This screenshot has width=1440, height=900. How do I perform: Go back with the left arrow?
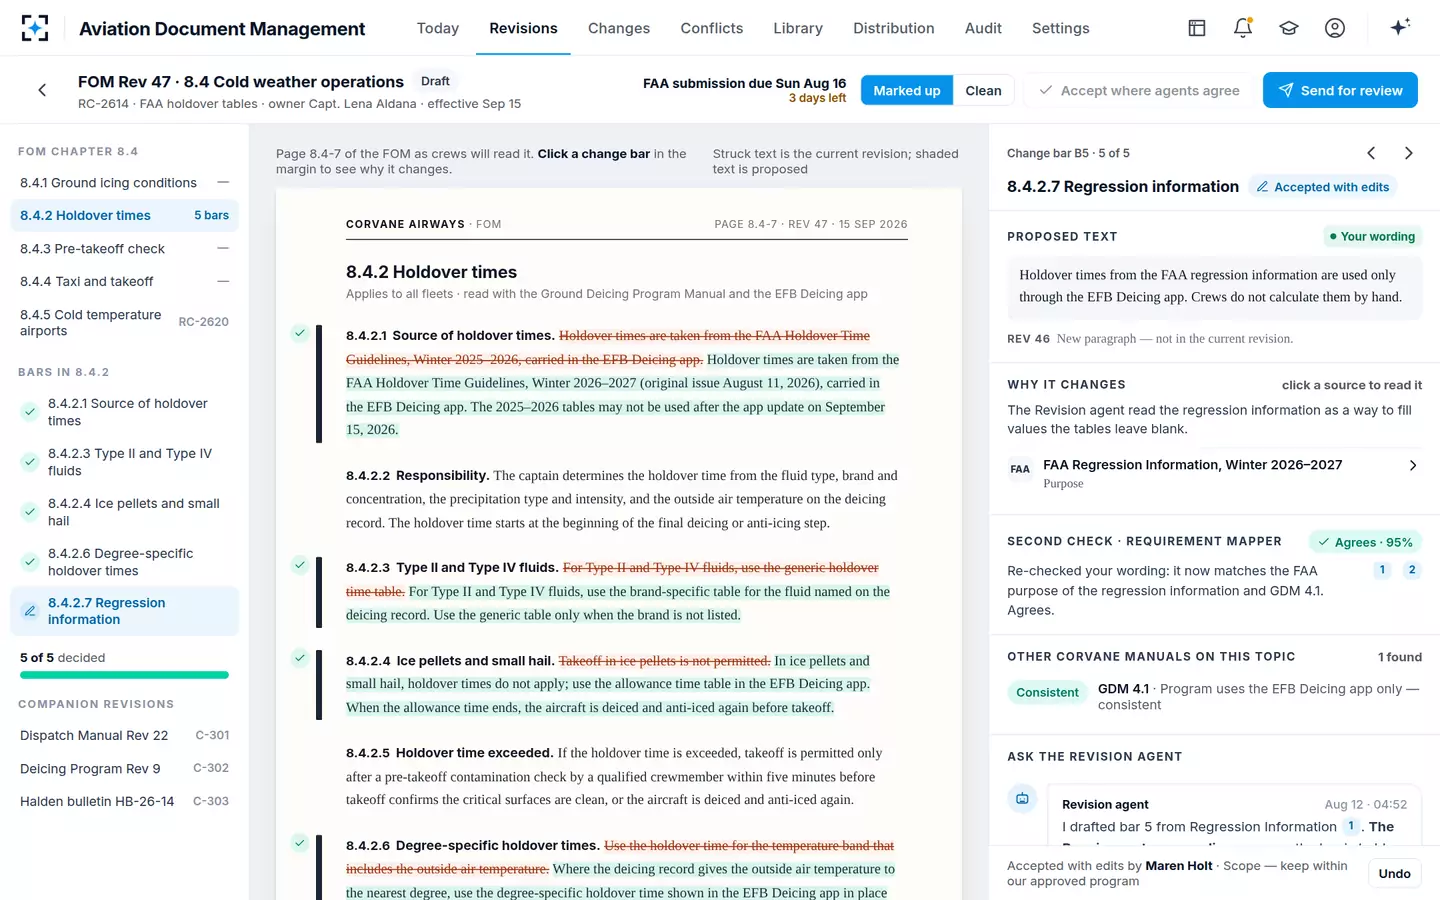tap(42, 90)
